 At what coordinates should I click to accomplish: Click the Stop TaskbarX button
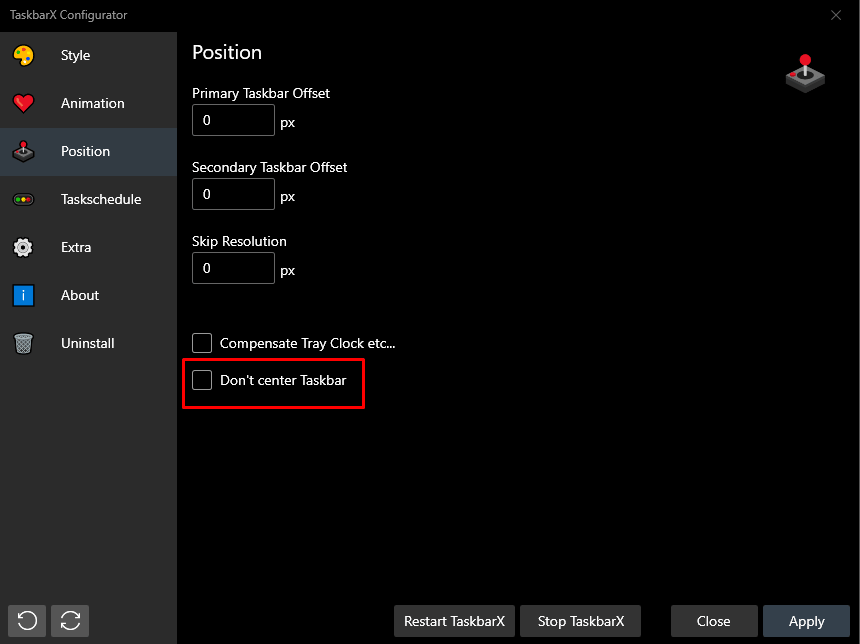click(x=580, y=621)
